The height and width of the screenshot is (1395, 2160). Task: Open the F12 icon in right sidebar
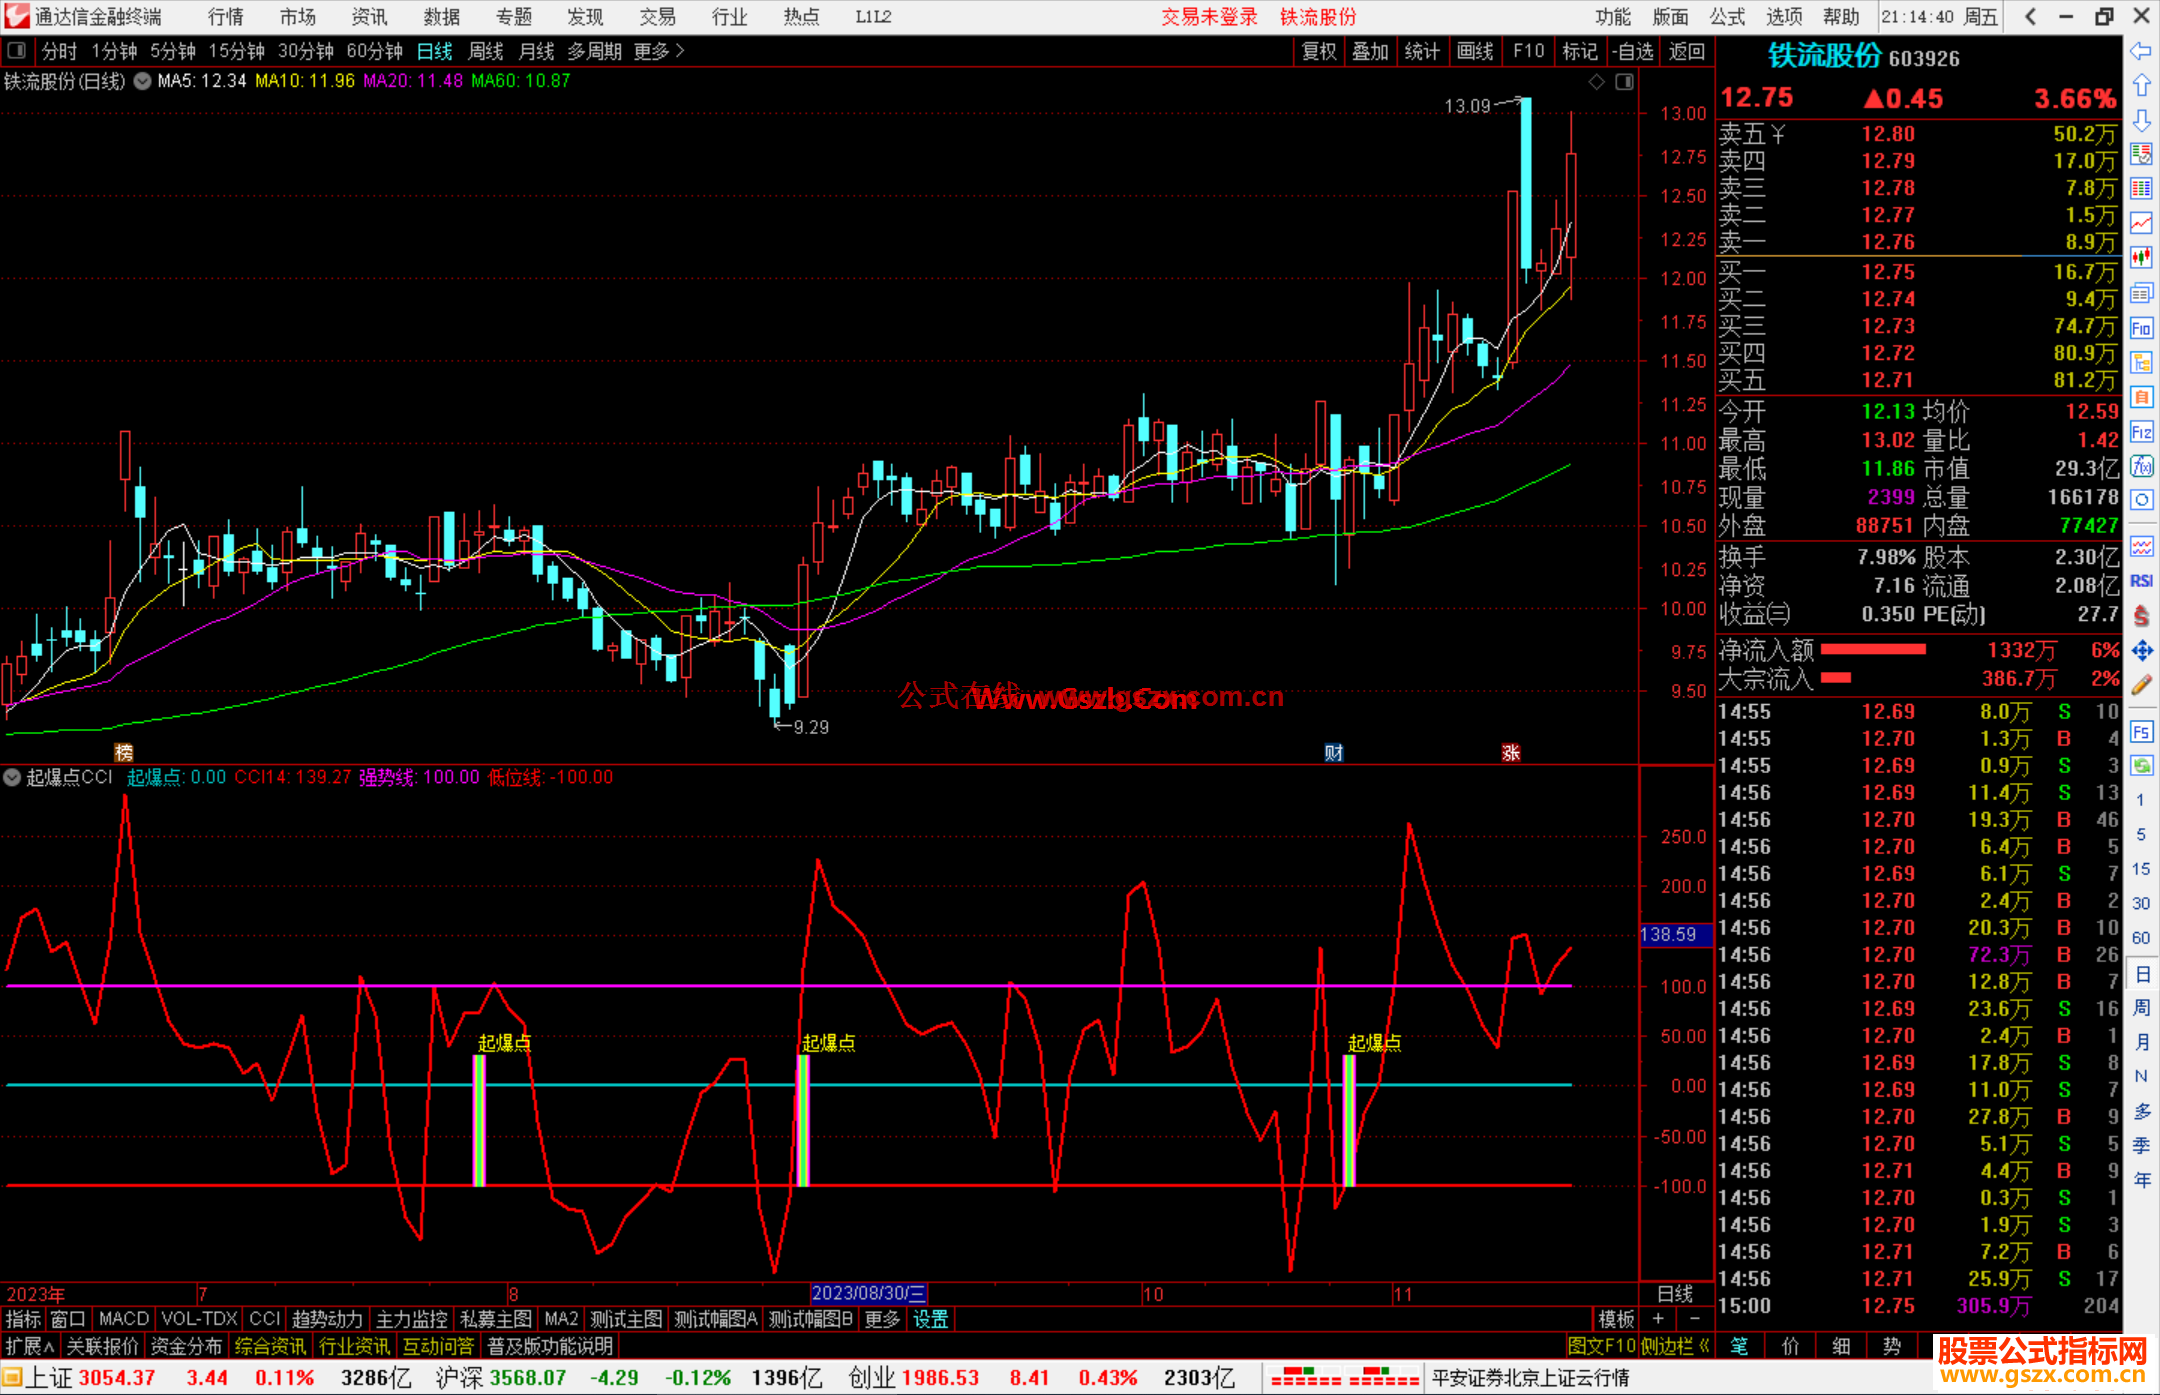pyautogui.click(x=2141, y=432)
